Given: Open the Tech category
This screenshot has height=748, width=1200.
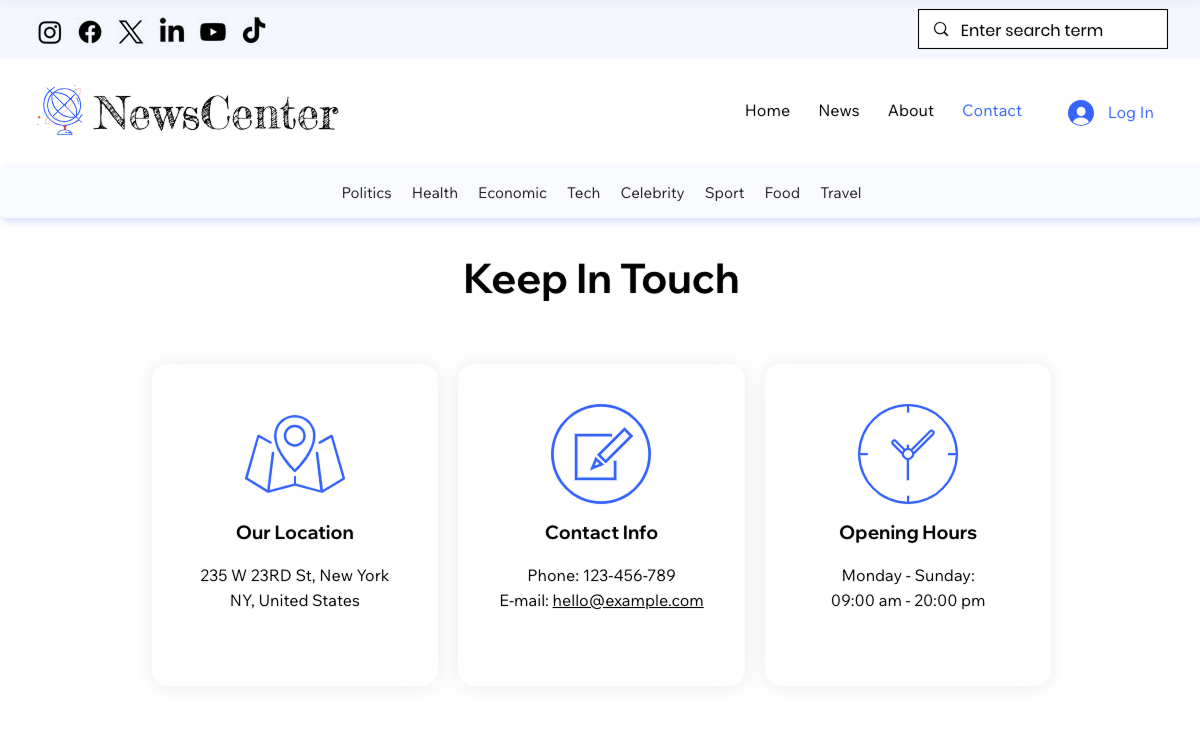Looking at the screenshot, I should [584, 193].
